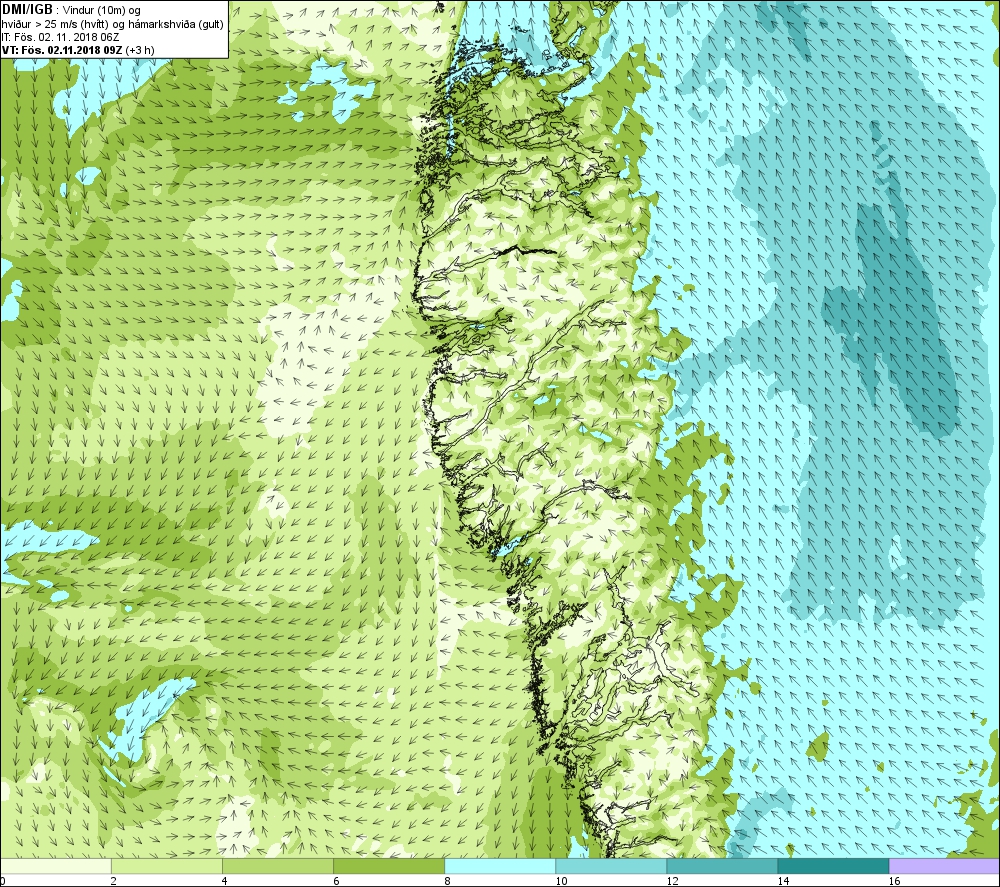Click the 'IT: Fös. 02. 11. 2018 06Z' line

point(61,37)
